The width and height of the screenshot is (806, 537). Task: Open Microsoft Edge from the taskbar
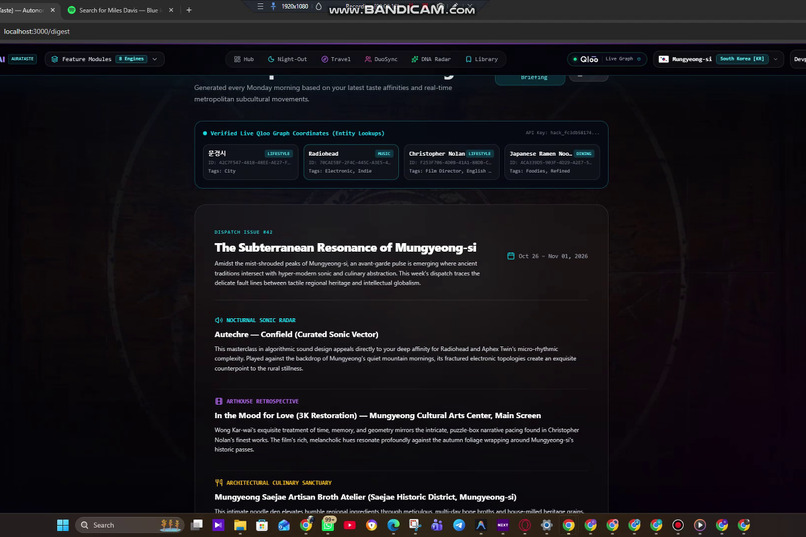[393, 525]
